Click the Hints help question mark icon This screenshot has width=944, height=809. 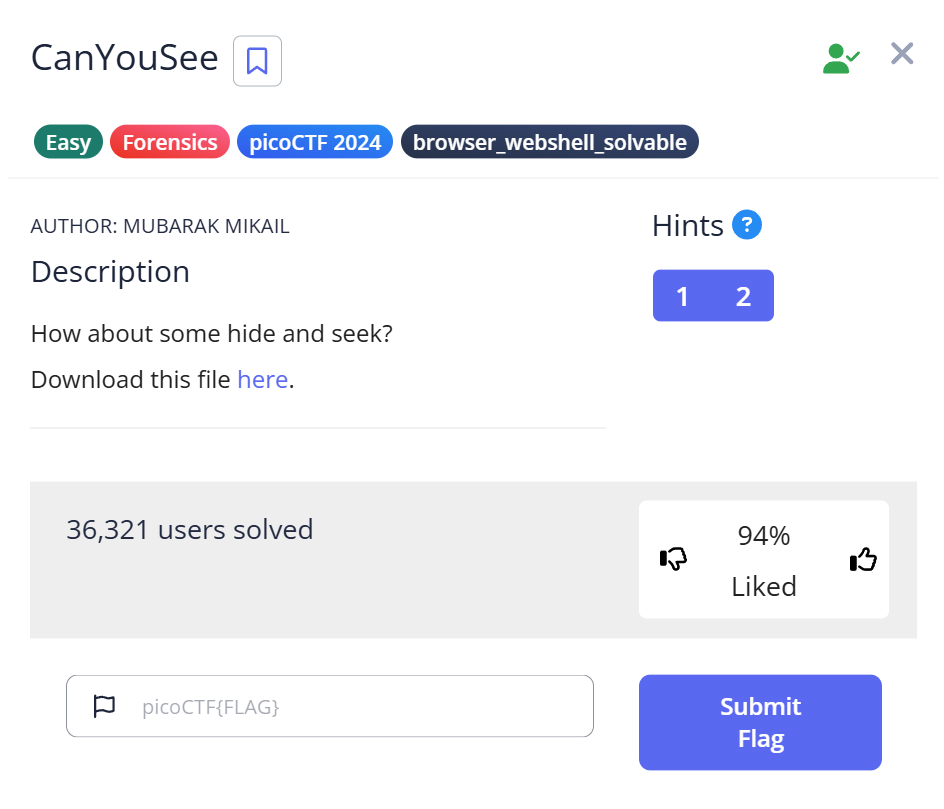[747, 225]
